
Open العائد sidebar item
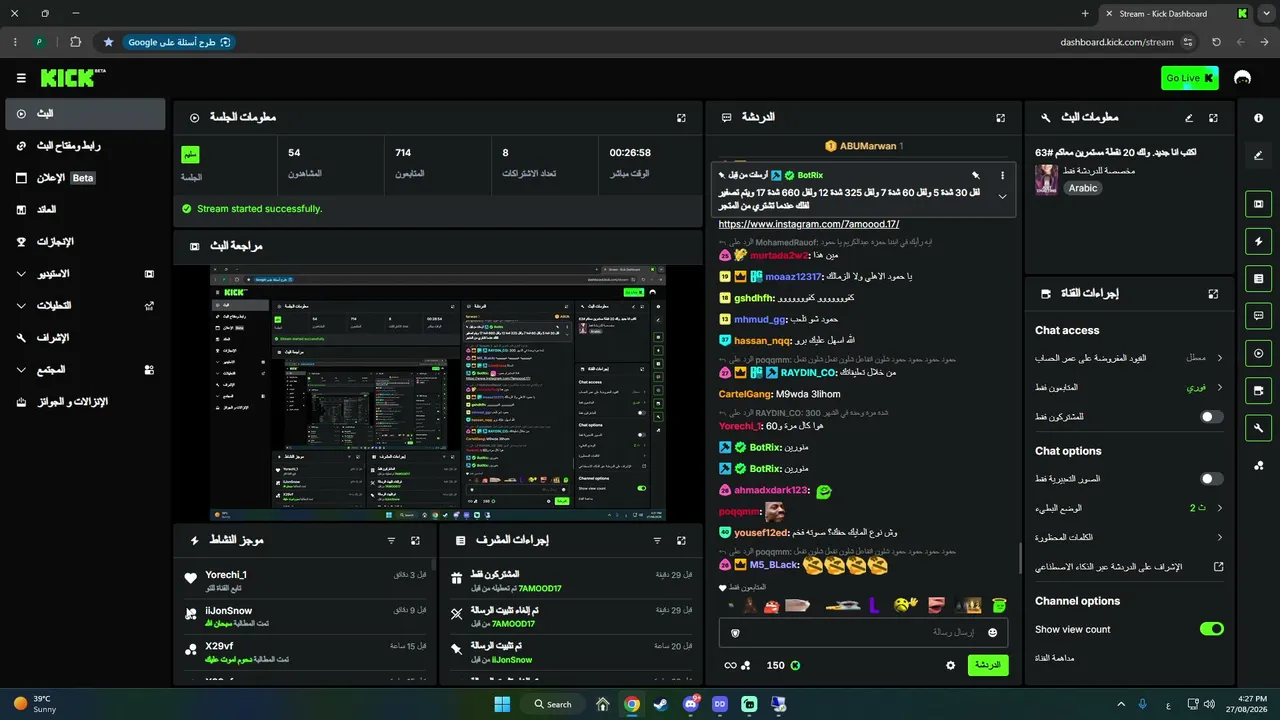pos(85,210)
